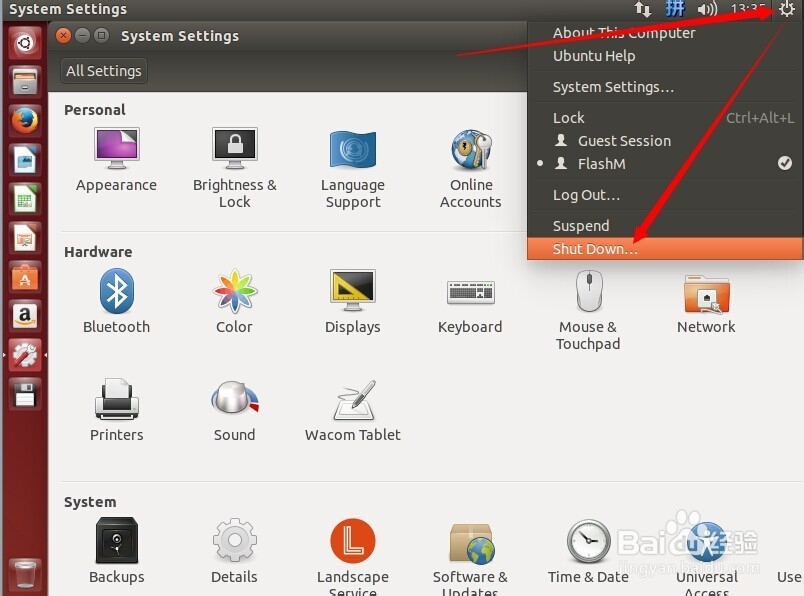
Task: Open input method indicator in panel
Action: tap(675, 9)
